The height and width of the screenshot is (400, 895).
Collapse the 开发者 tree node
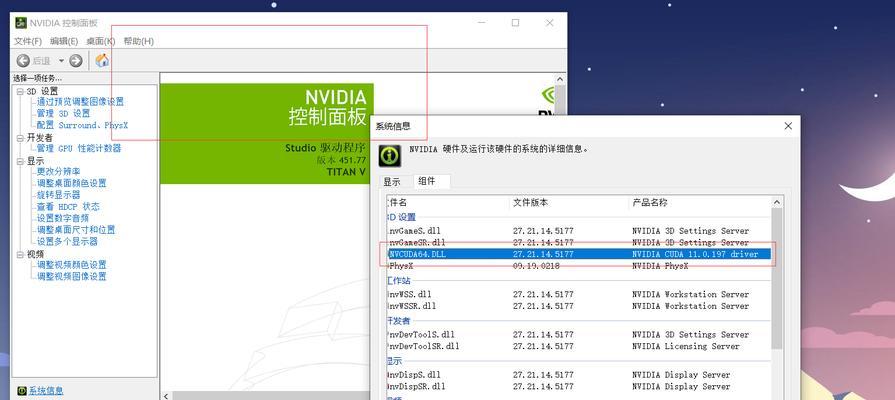[x=21, y=138]
